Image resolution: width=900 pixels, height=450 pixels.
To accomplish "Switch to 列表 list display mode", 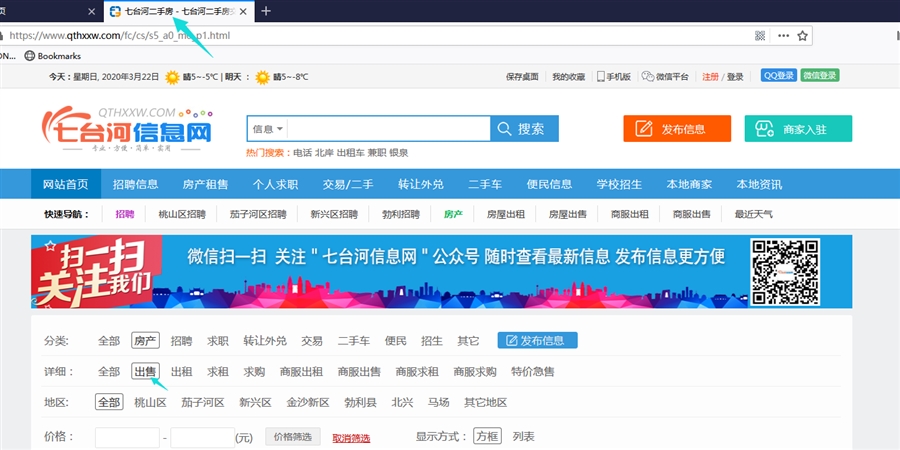I will coord(523,437).
